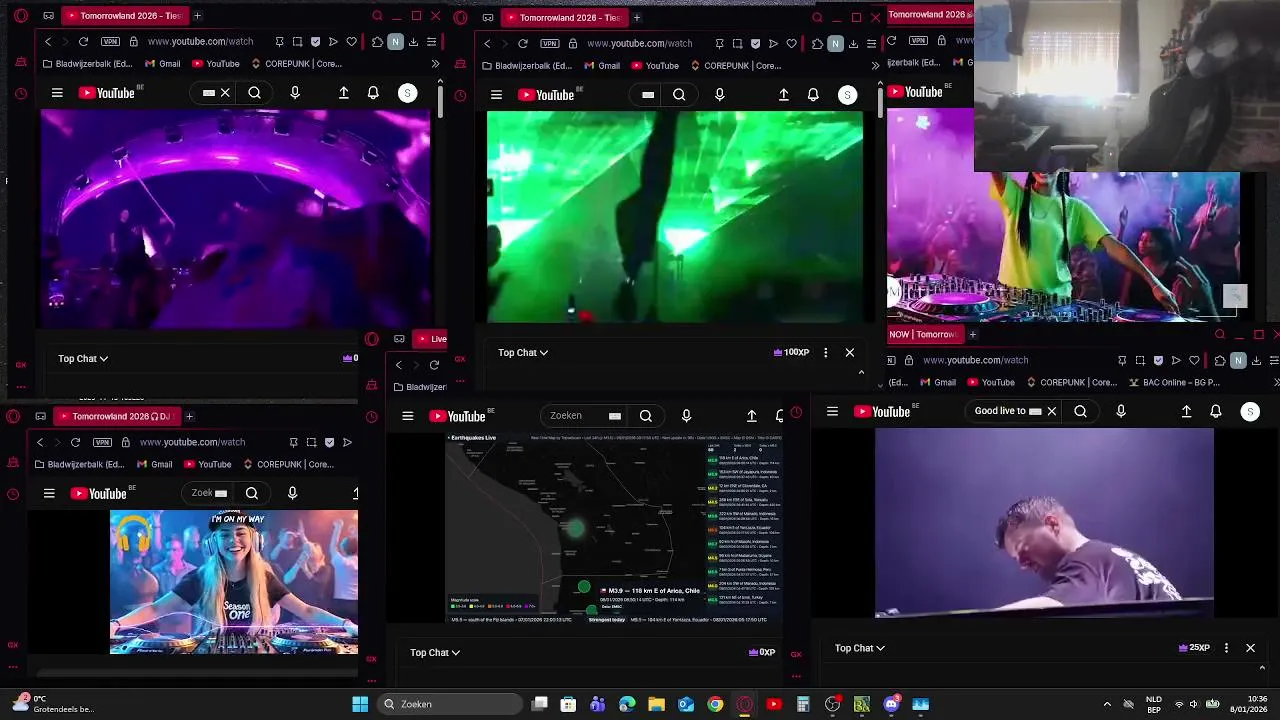Close the chat panel beside 100XP
Image resolution: width=1280 pixels, height=720 pixels.
click(850, 352)
